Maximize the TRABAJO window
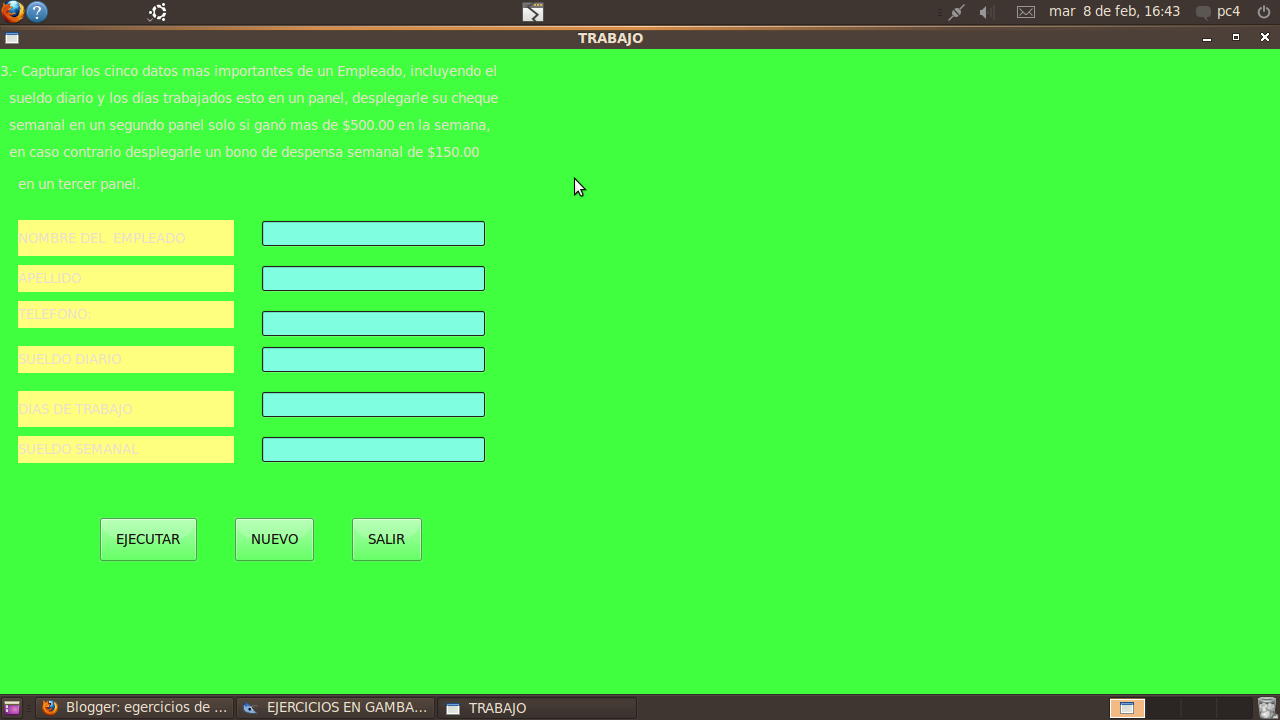 tap(1236, 38)
